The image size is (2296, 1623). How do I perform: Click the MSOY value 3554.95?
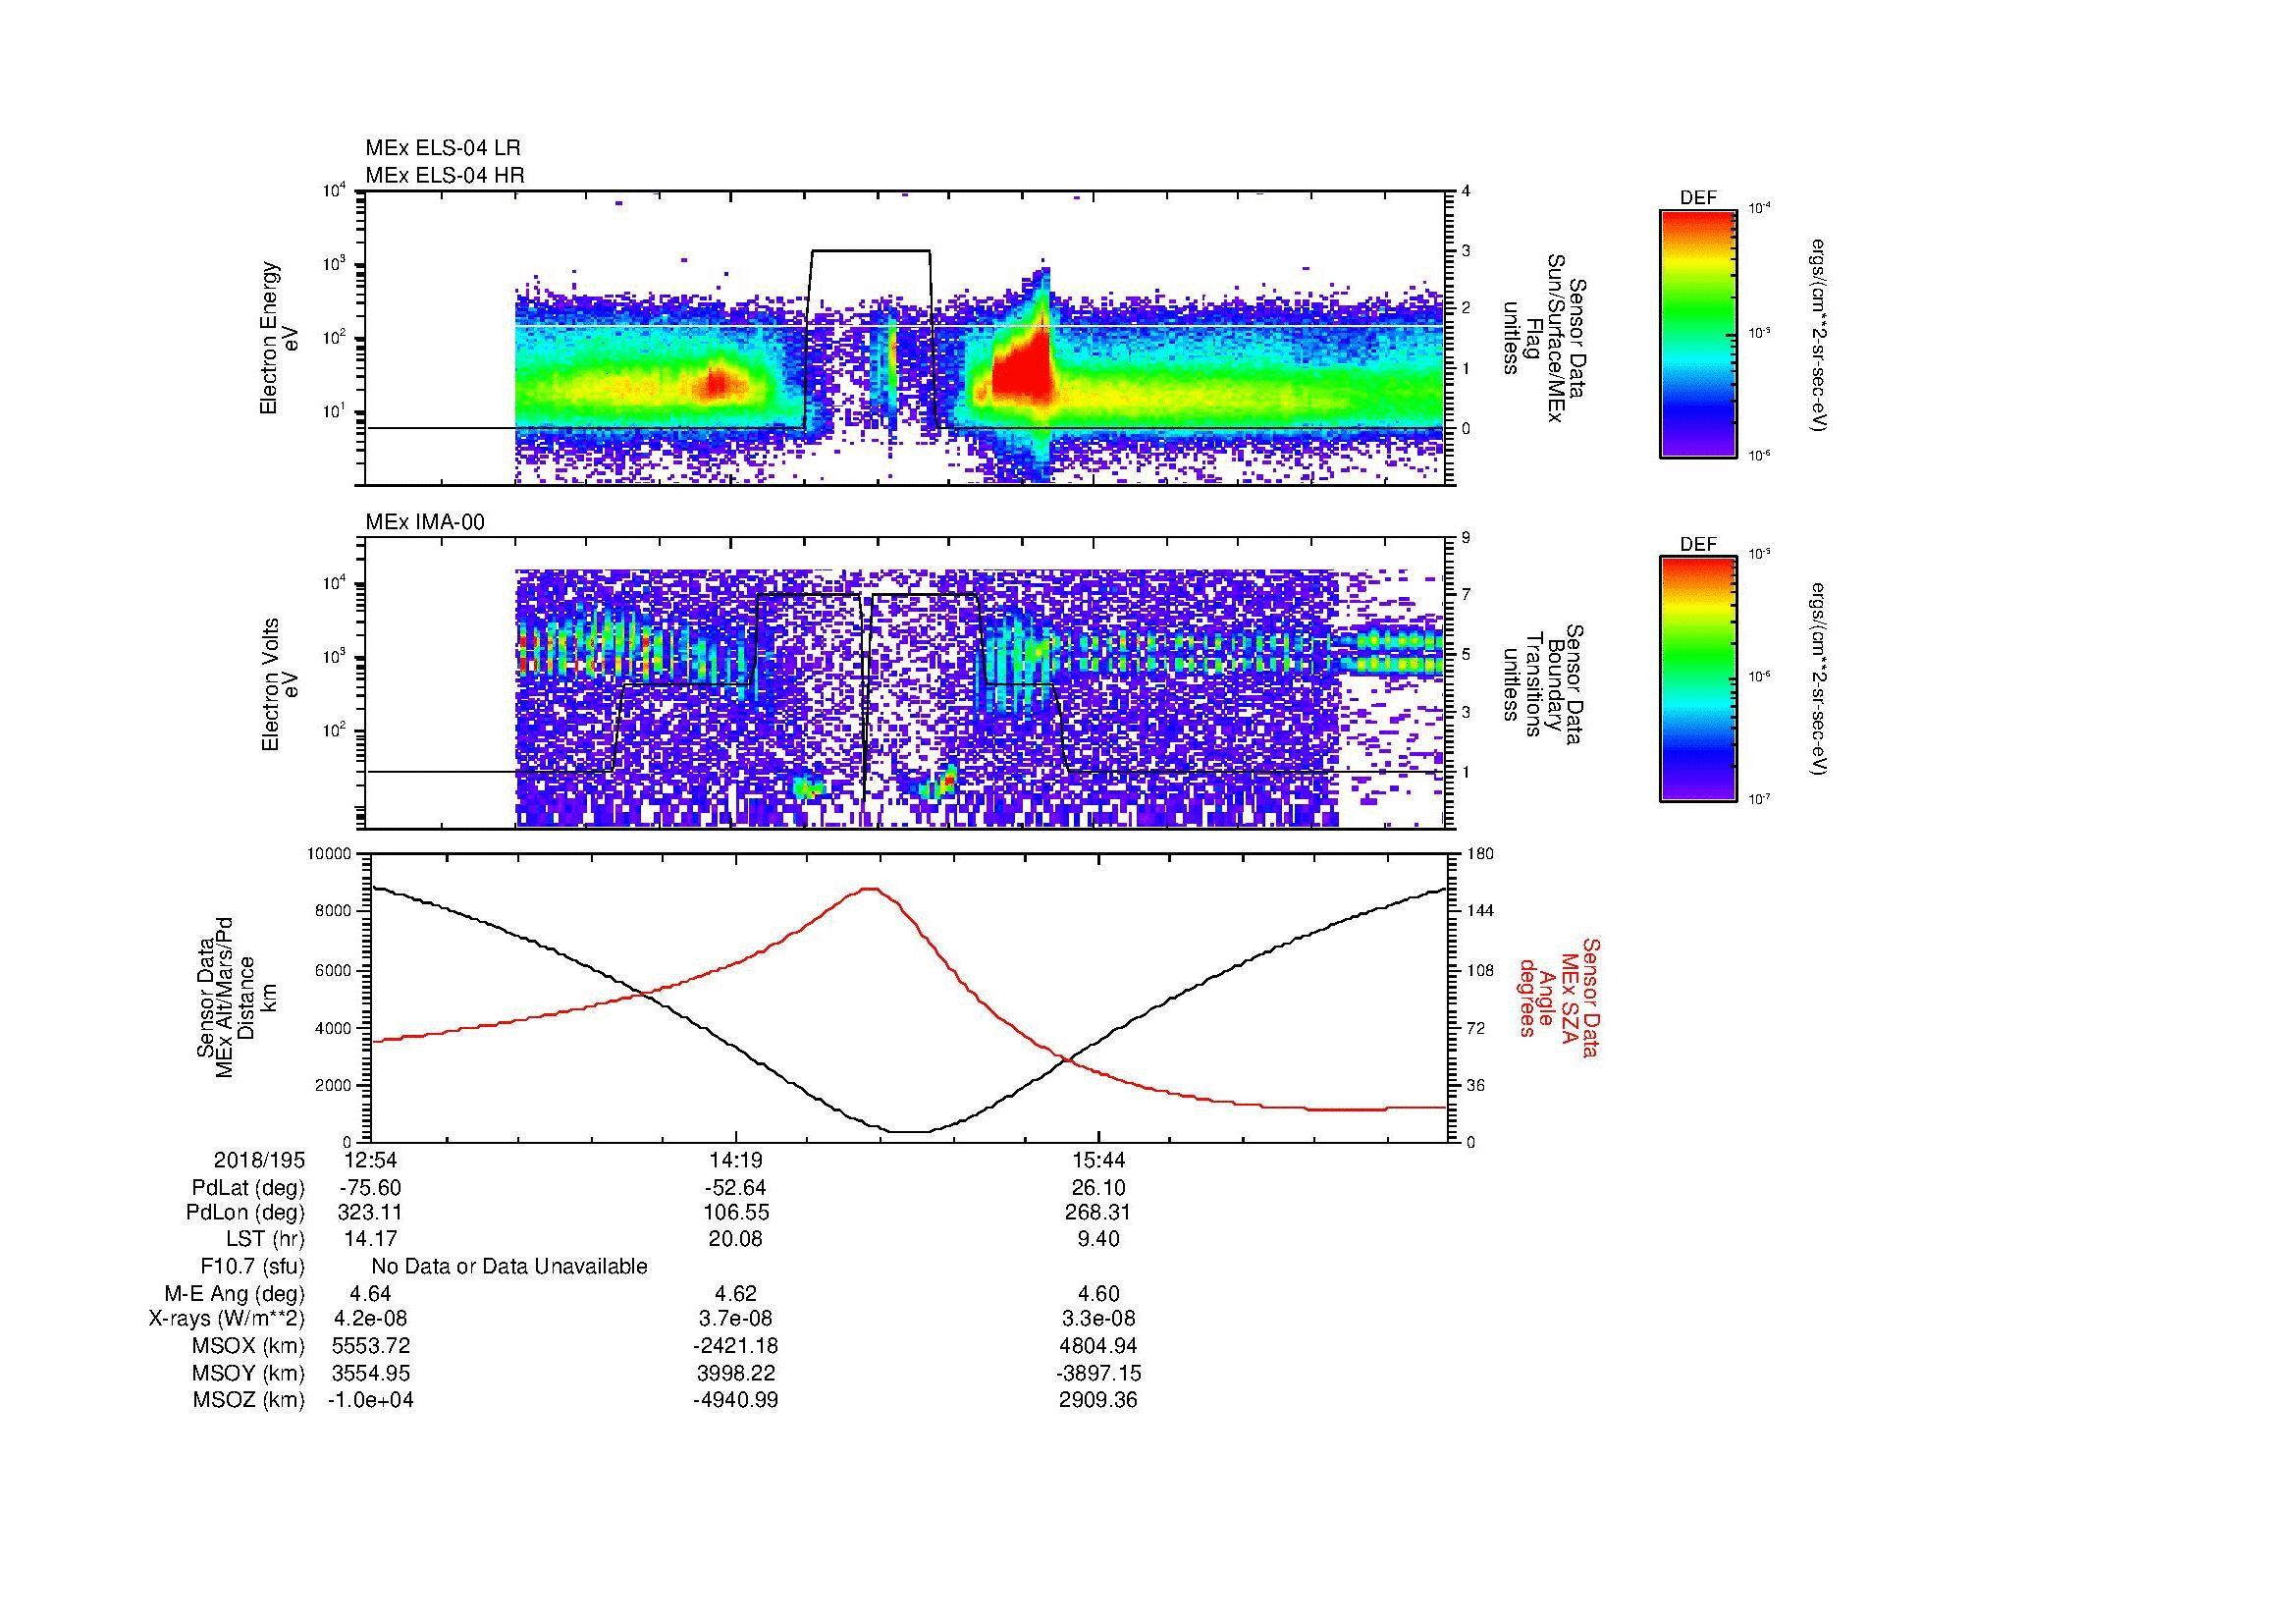point(370,1373)
